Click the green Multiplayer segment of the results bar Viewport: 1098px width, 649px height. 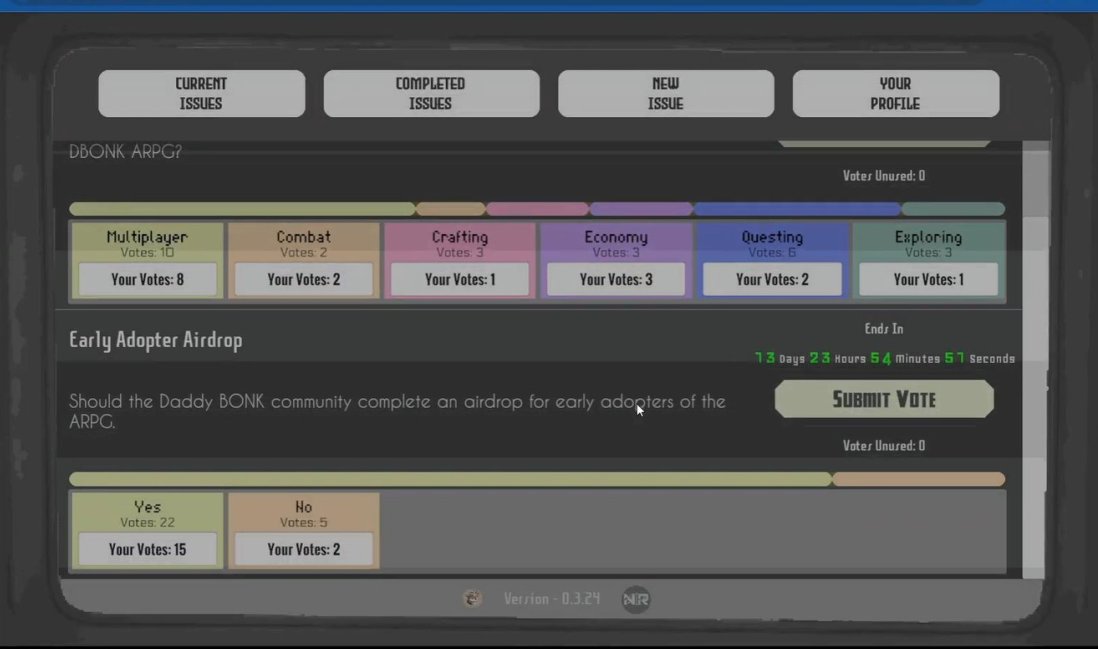[x=241, y=209]
